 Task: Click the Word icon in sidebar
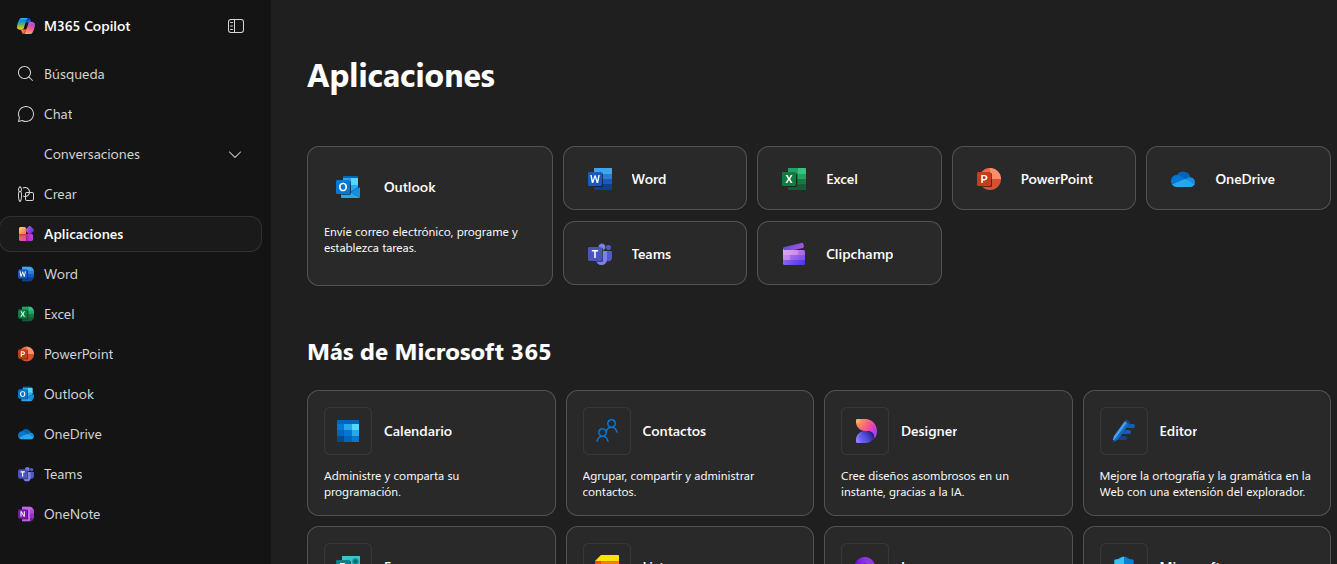click(x=26, y=274)
